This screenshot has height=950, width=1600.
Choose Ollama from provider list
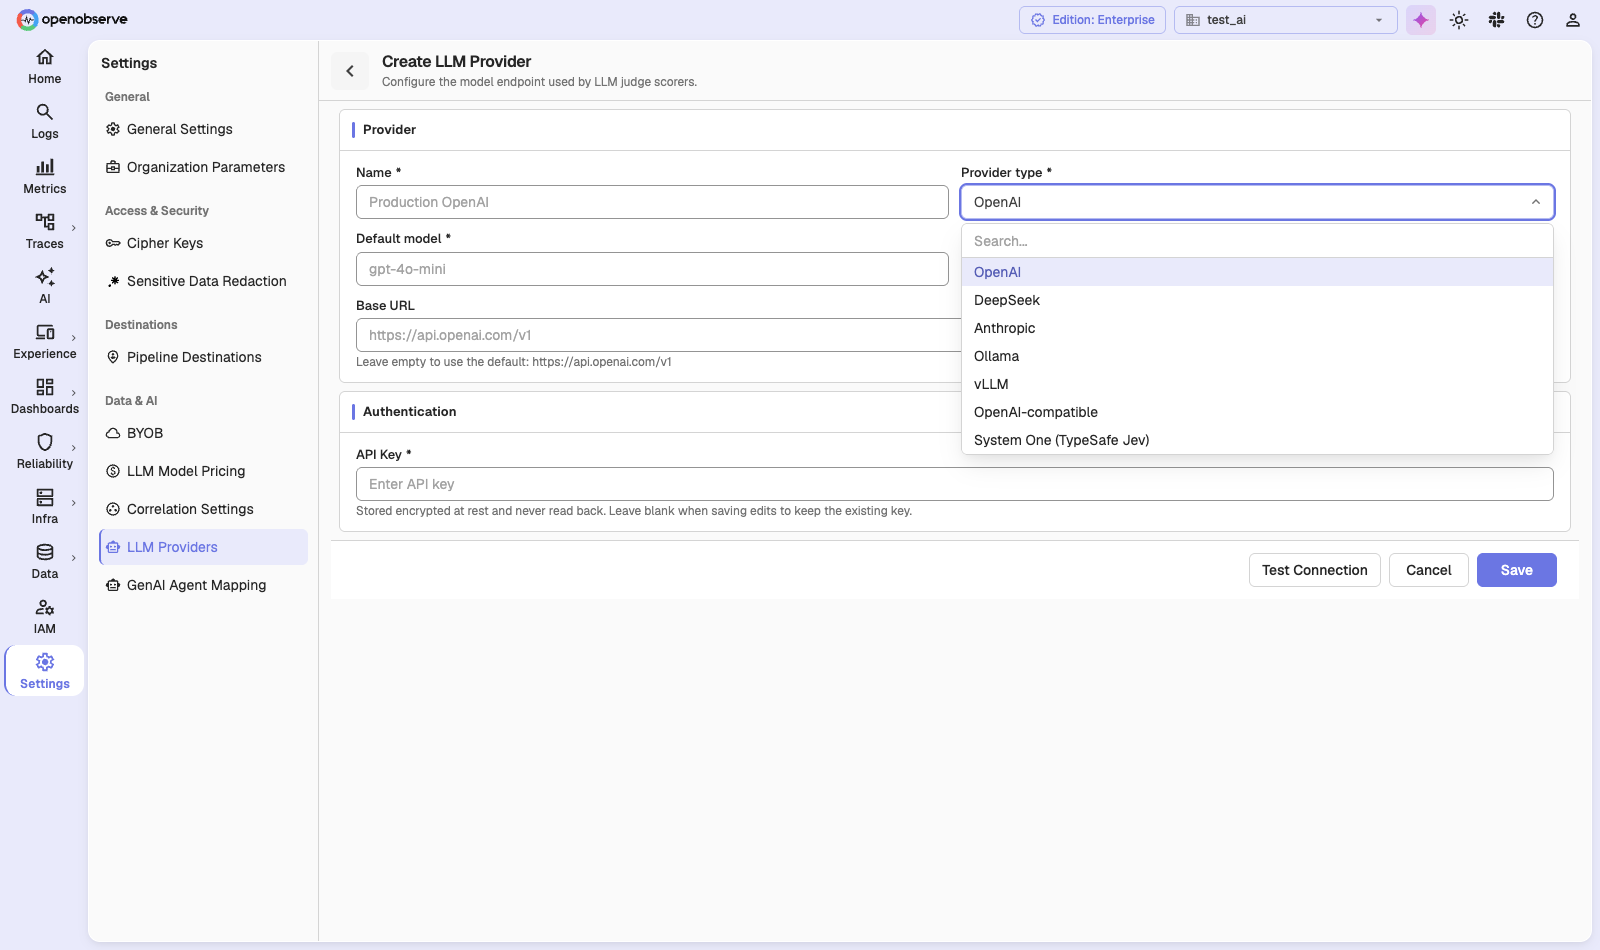(1257, 356)
